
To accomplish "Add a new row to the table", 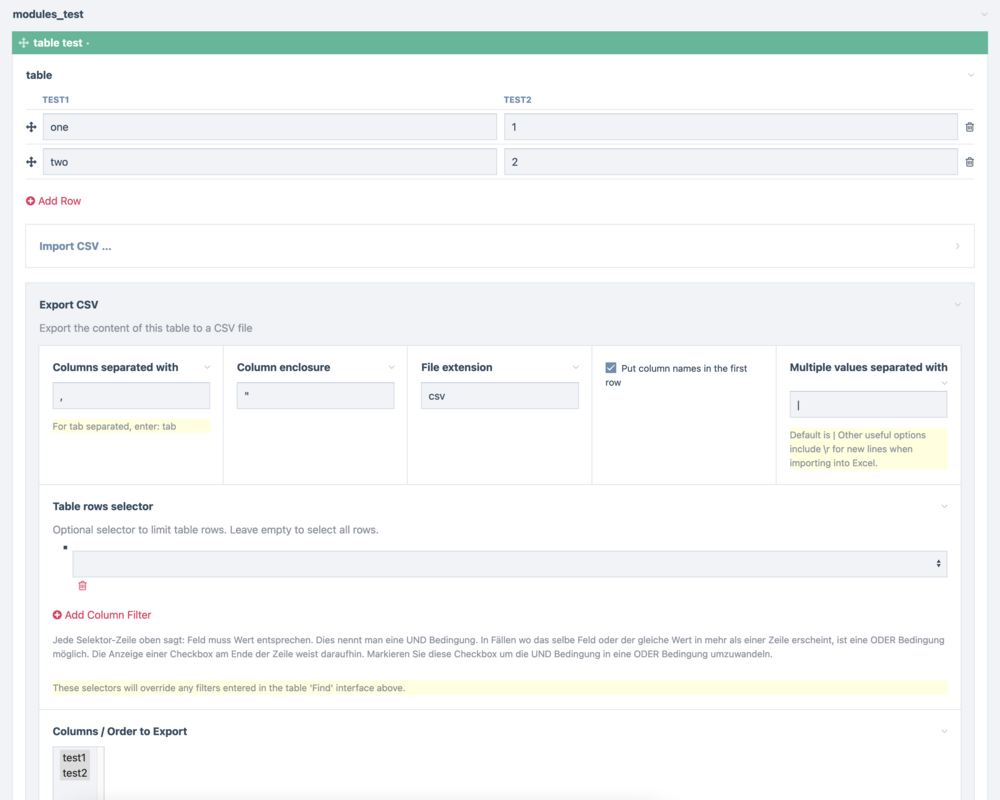I will point(54,201).
